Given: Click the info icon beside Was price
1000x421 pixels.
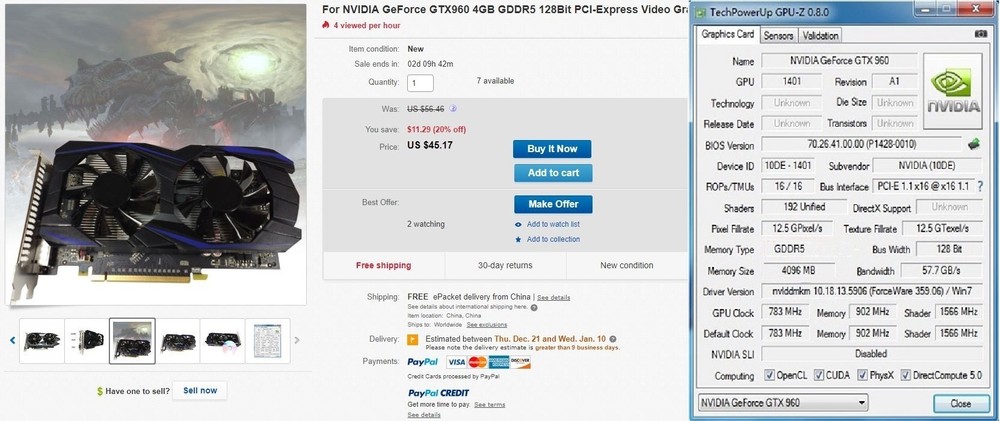Looking at the screenshot, I should point(453,108).
